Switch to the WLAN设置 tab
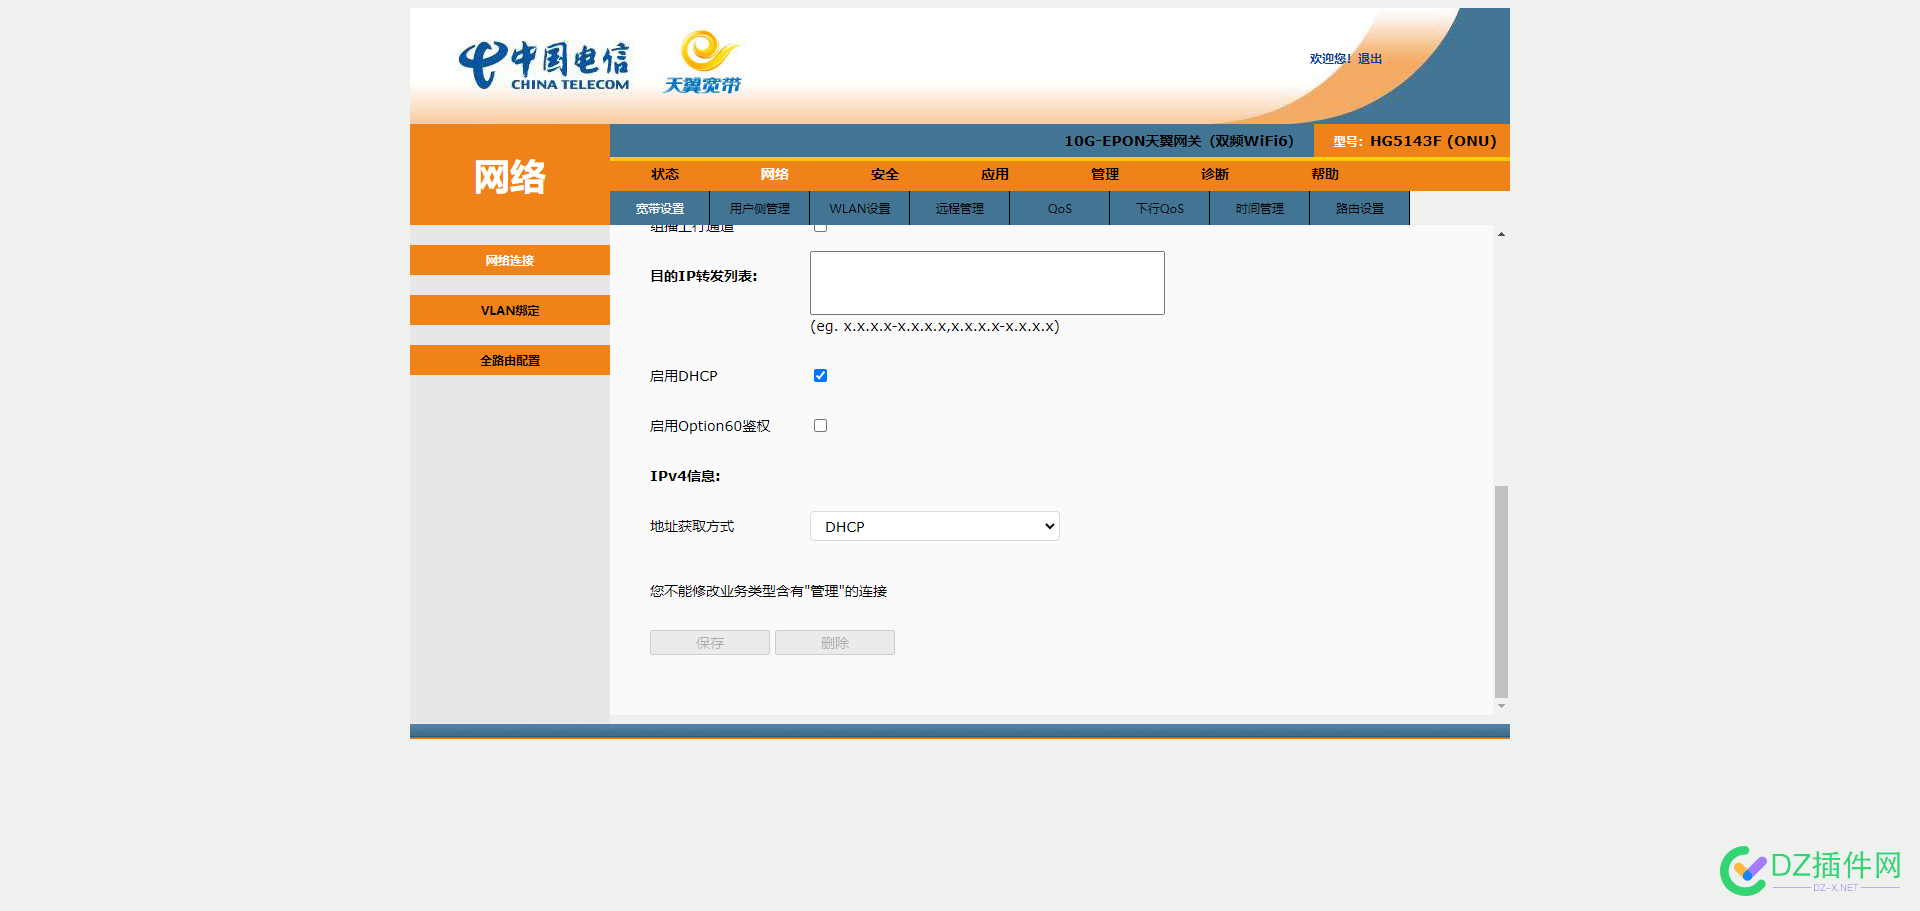The height and width of the screenshot is (911, 1920). pos(860,208)
